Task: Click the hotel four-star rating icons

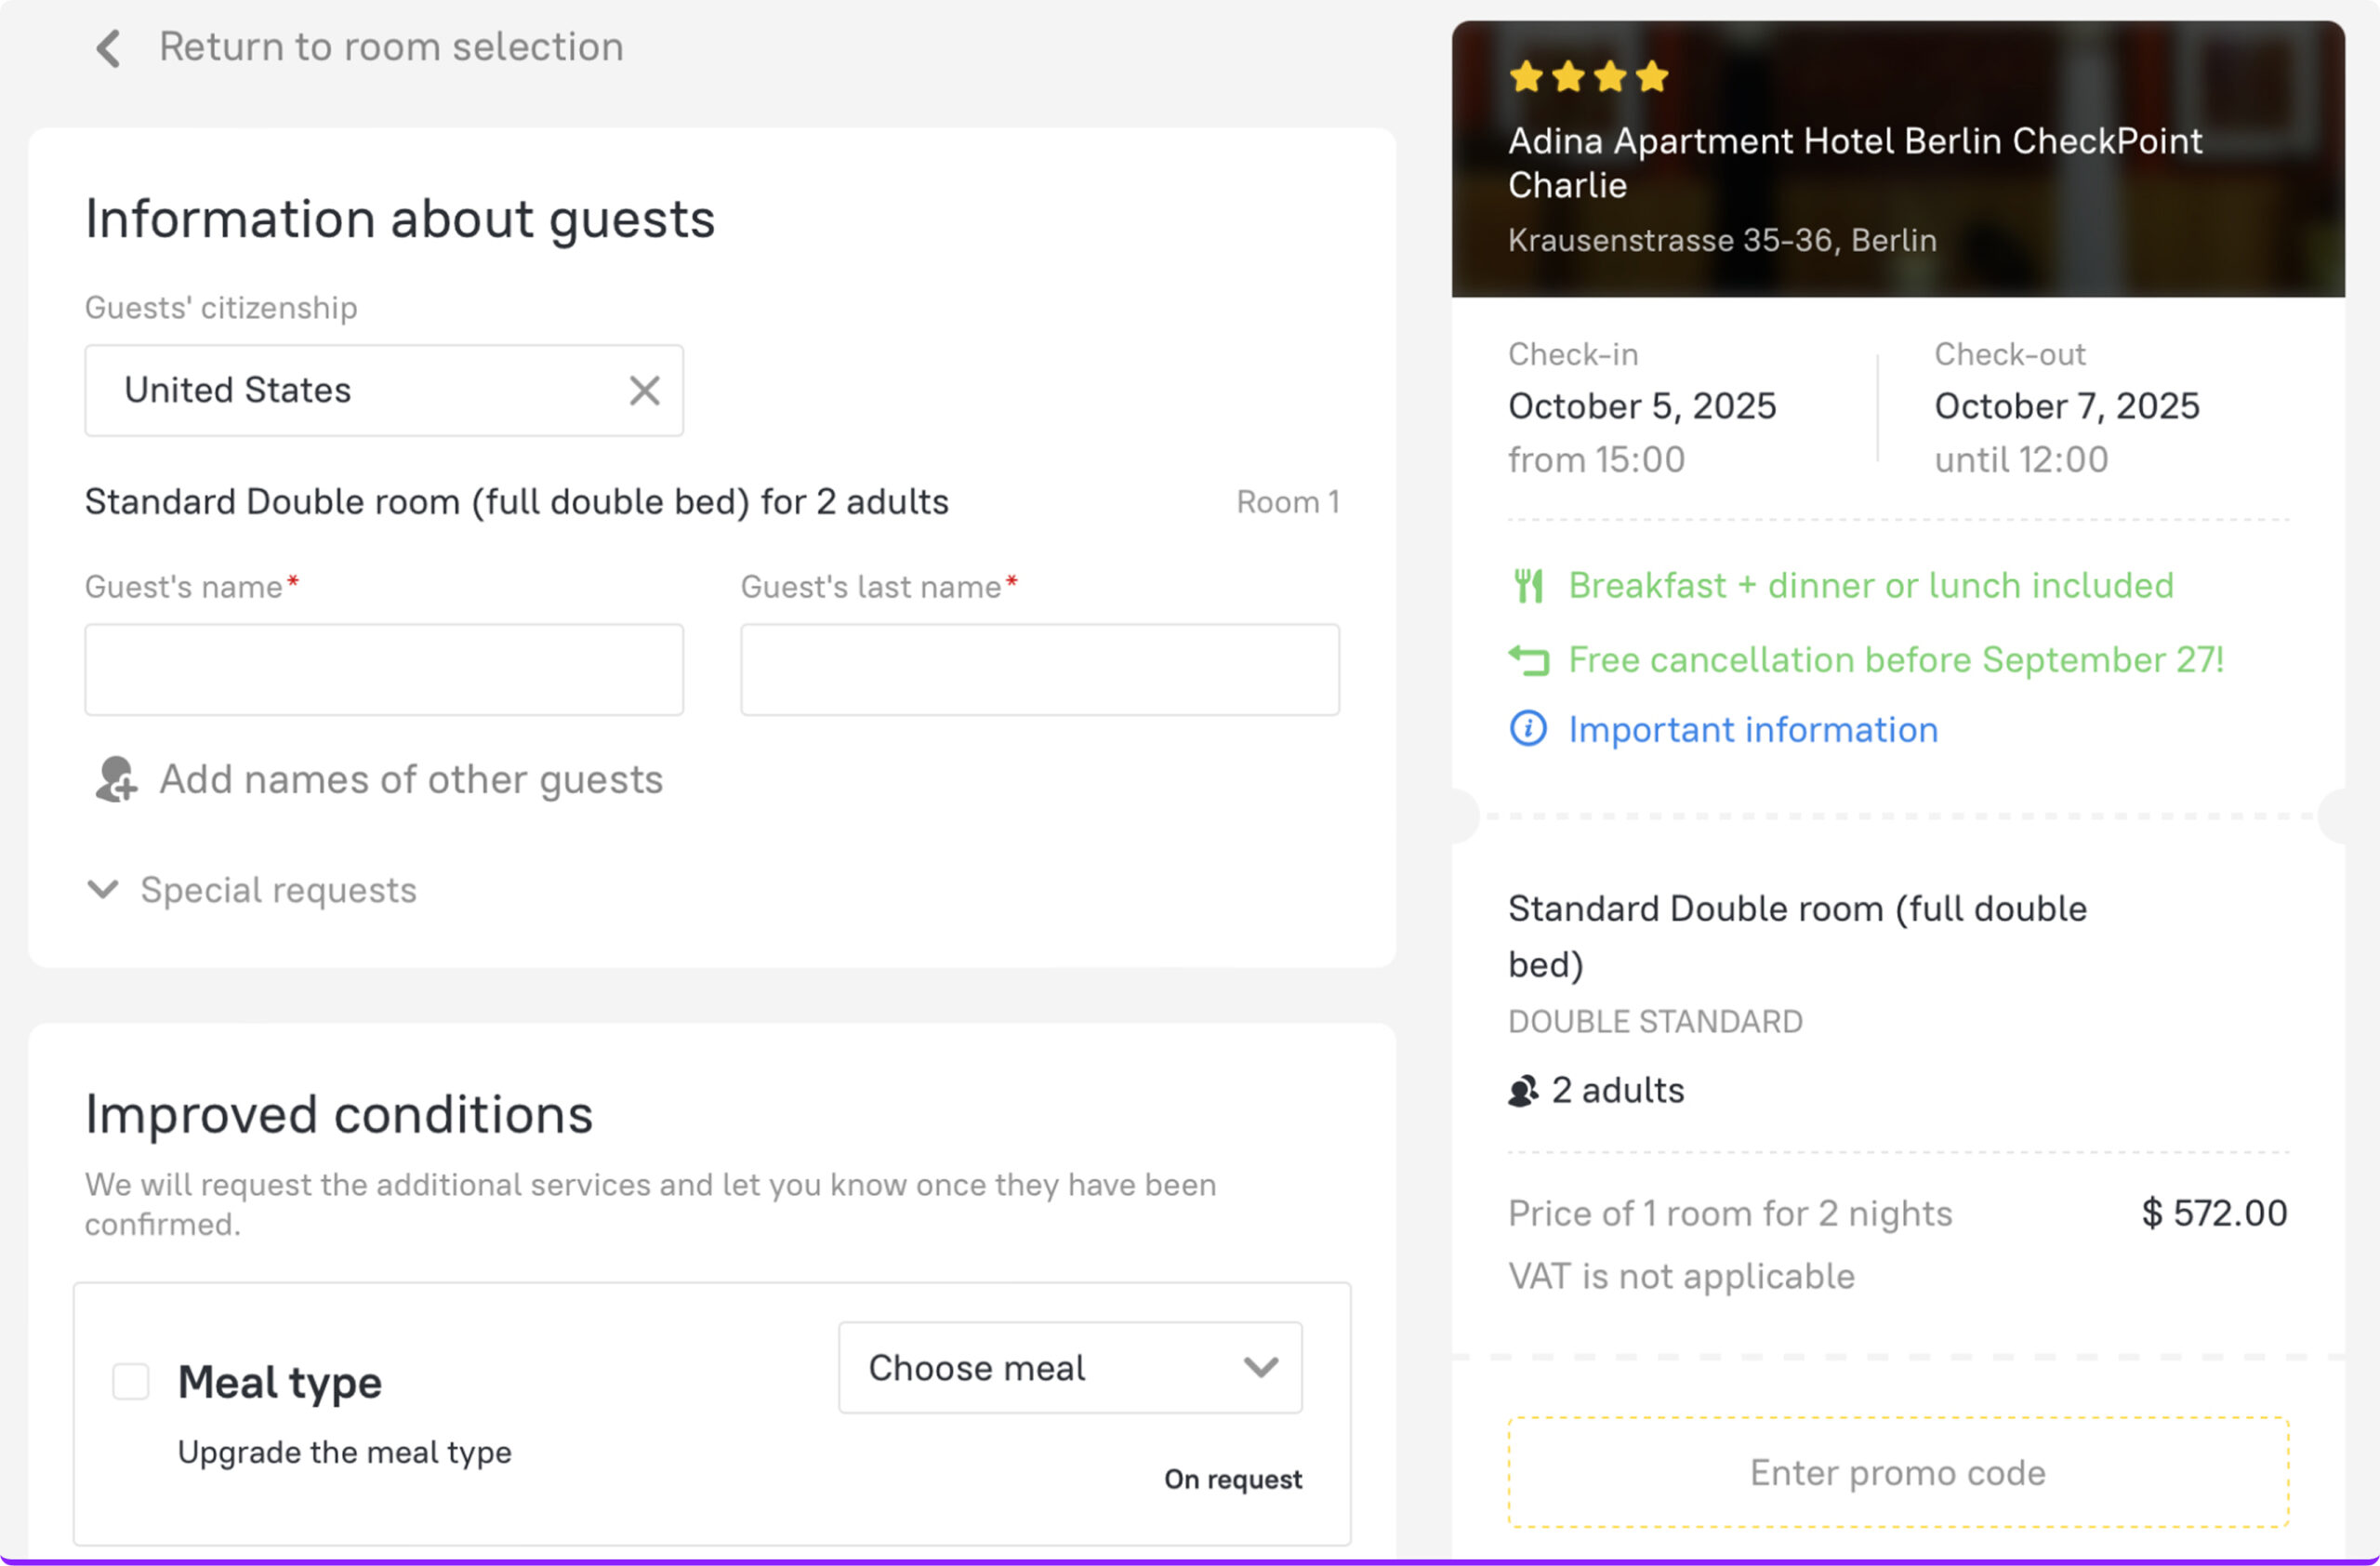Action: (x=1588, y=77)
